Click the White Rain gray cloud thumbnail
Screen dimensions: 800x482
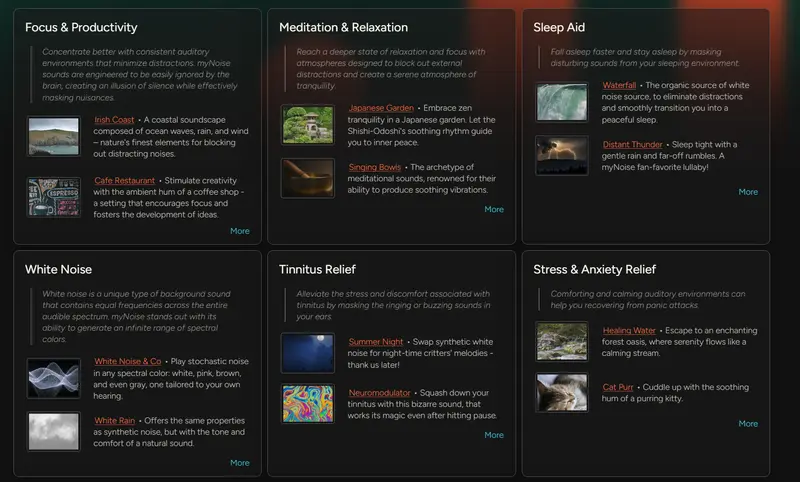tap(54, 432)
